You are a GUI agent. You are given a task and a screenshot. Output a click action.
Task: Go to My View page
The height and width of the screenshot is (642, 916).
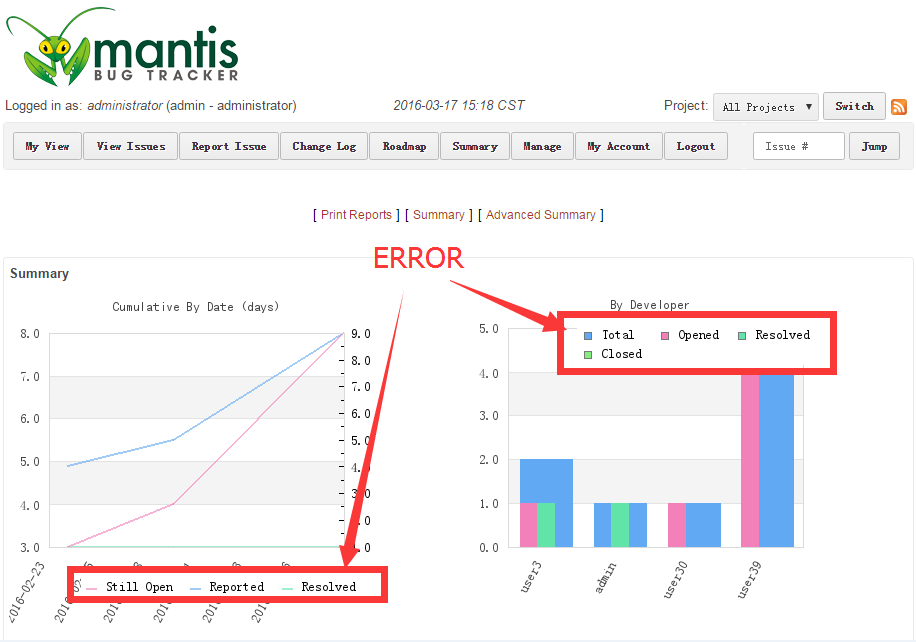(x=47, y=146)
